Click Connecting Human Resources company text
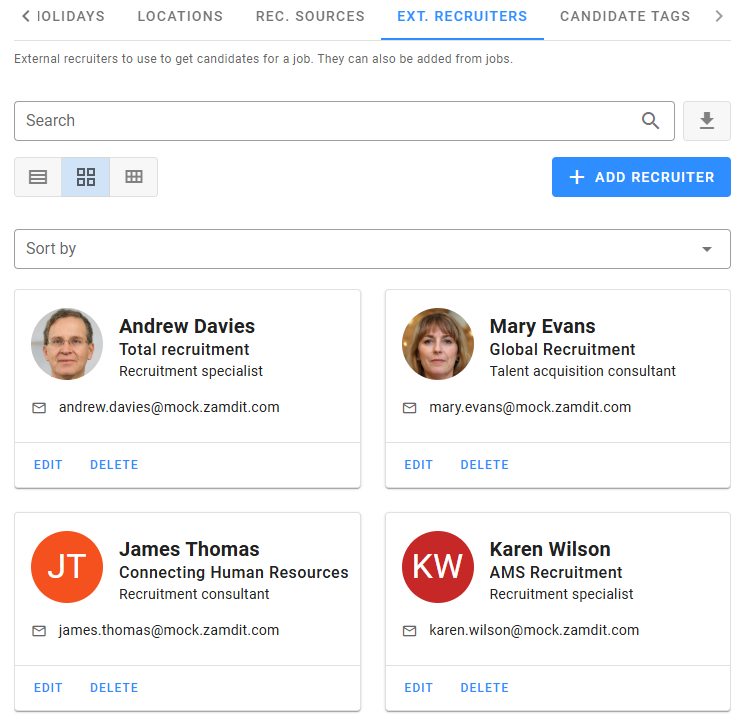The height and width of the screenshot is (724, 745). [234, 572]
